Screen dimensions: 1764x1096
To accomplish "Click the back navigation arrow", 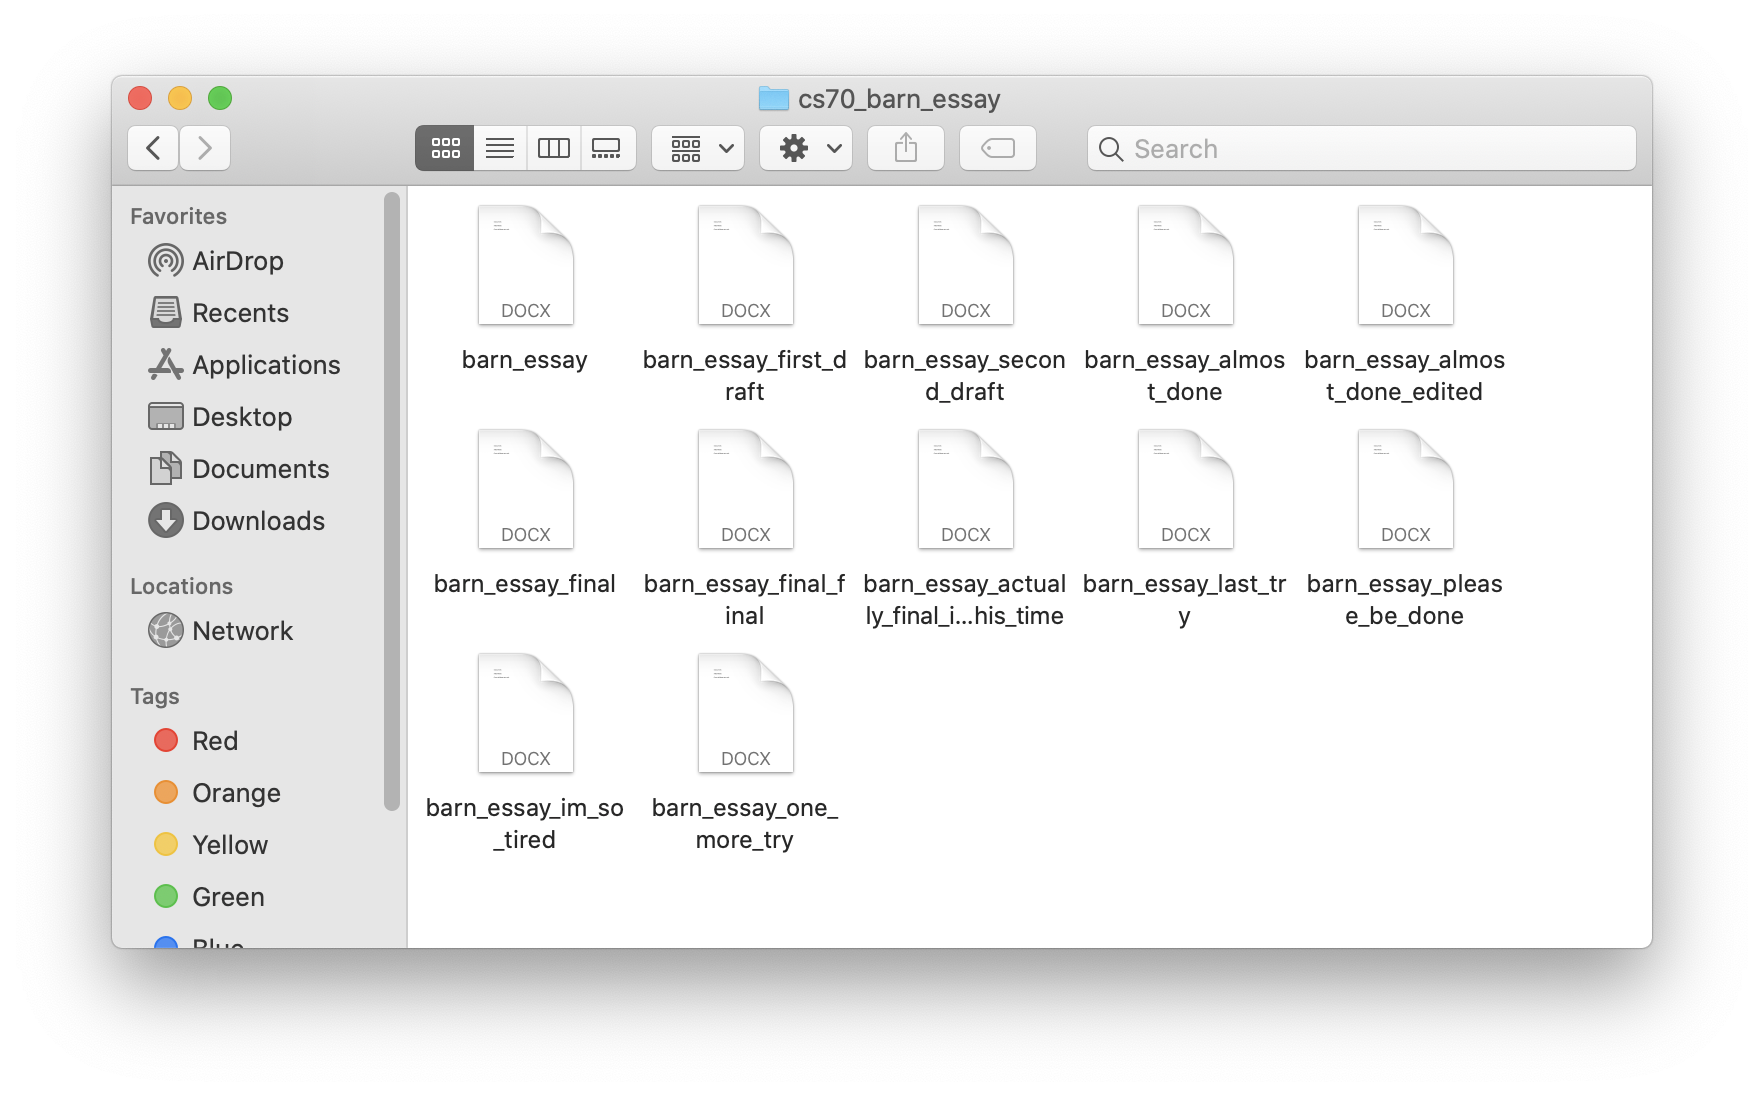I will pyautogui.click(x=152, y=147).
